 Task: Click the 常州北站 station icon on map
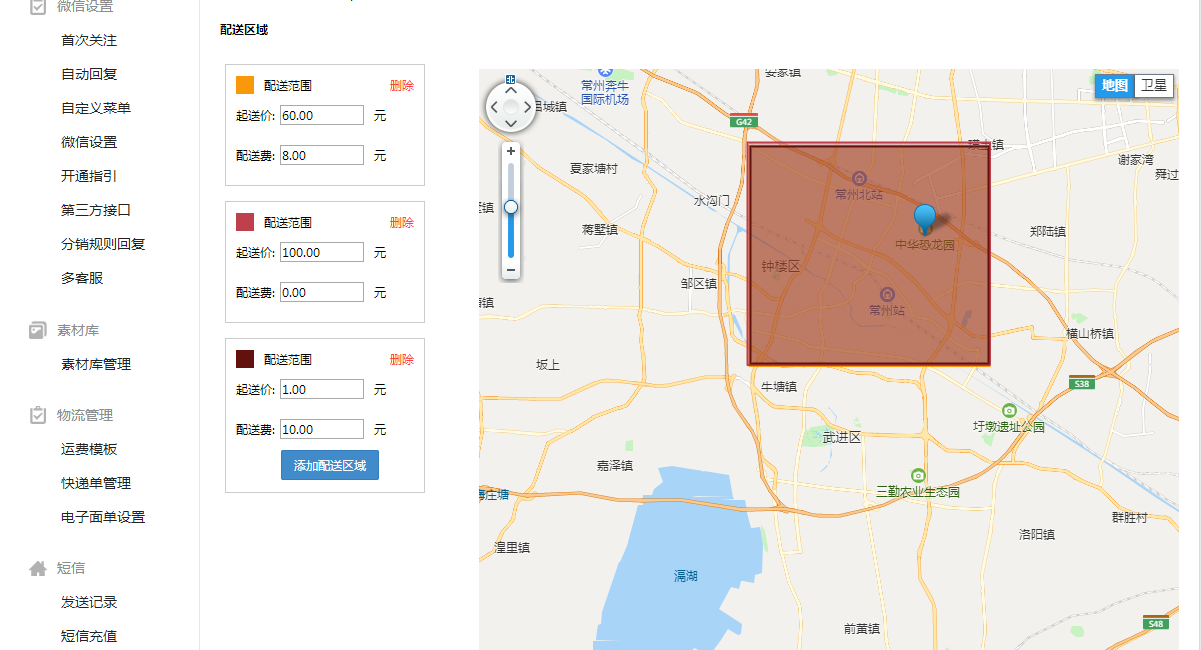point(859,178)
